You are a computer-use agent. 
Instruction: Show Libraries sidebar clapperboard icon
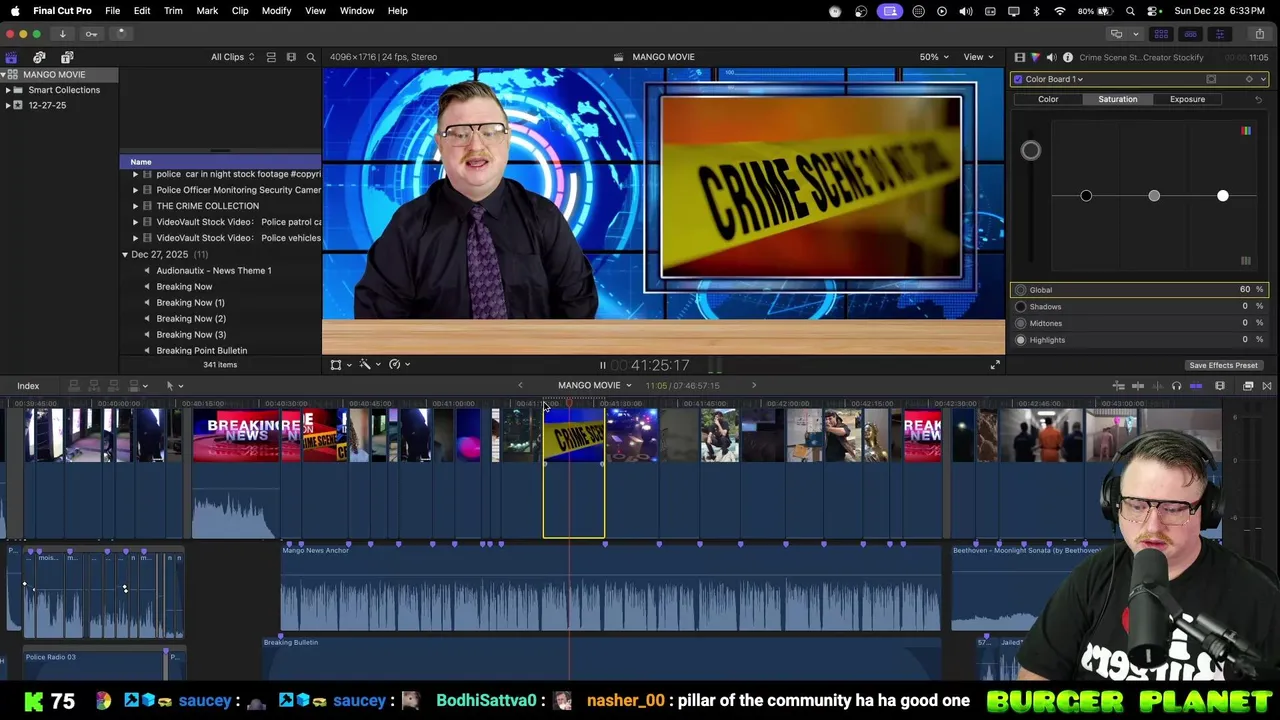tap(11, 57)
